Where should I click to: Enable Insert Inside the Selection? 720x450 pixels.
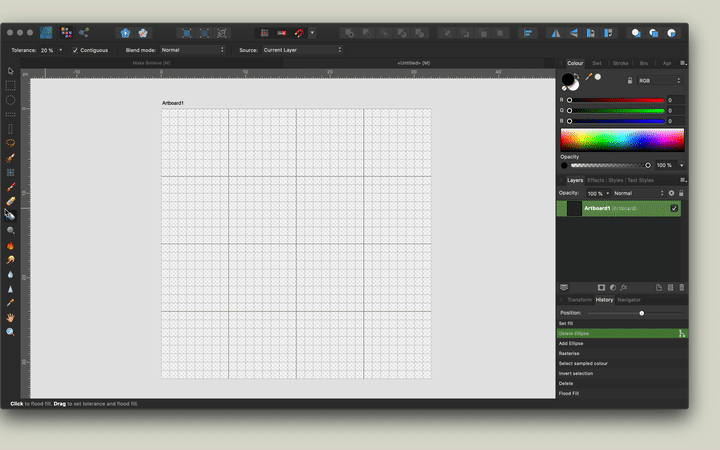671,33
